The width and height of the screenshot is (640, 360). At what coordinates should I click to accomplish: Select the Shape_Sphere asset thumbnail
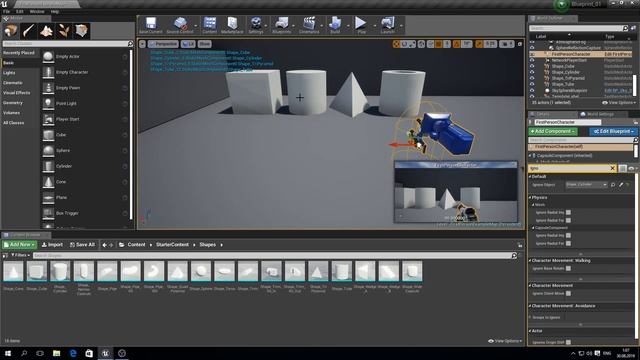coord(201,271)
